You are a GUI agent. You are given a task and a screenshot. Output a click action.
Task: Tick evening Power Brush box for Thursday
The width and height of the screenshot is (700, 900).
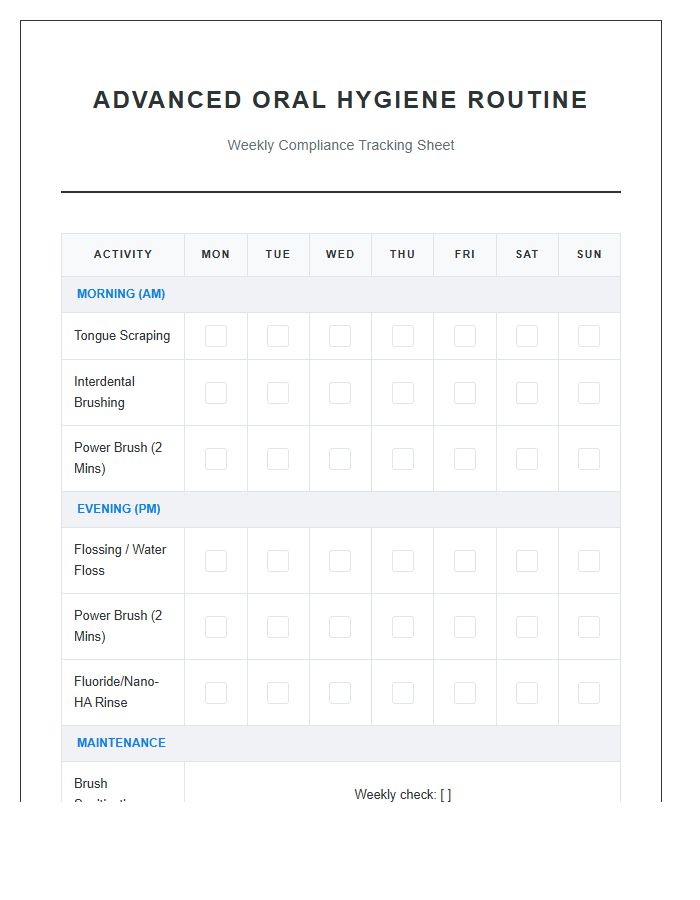tap(403, 627)
